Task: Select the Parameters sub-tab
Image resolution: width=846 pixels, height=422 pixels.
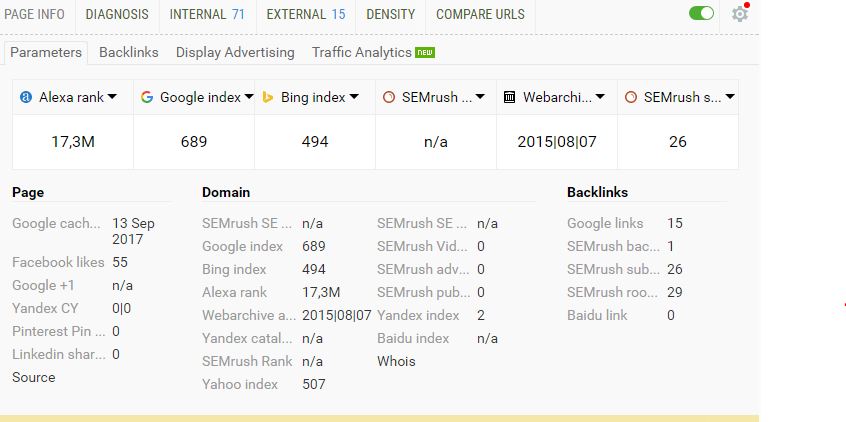Action: (46, 52)
